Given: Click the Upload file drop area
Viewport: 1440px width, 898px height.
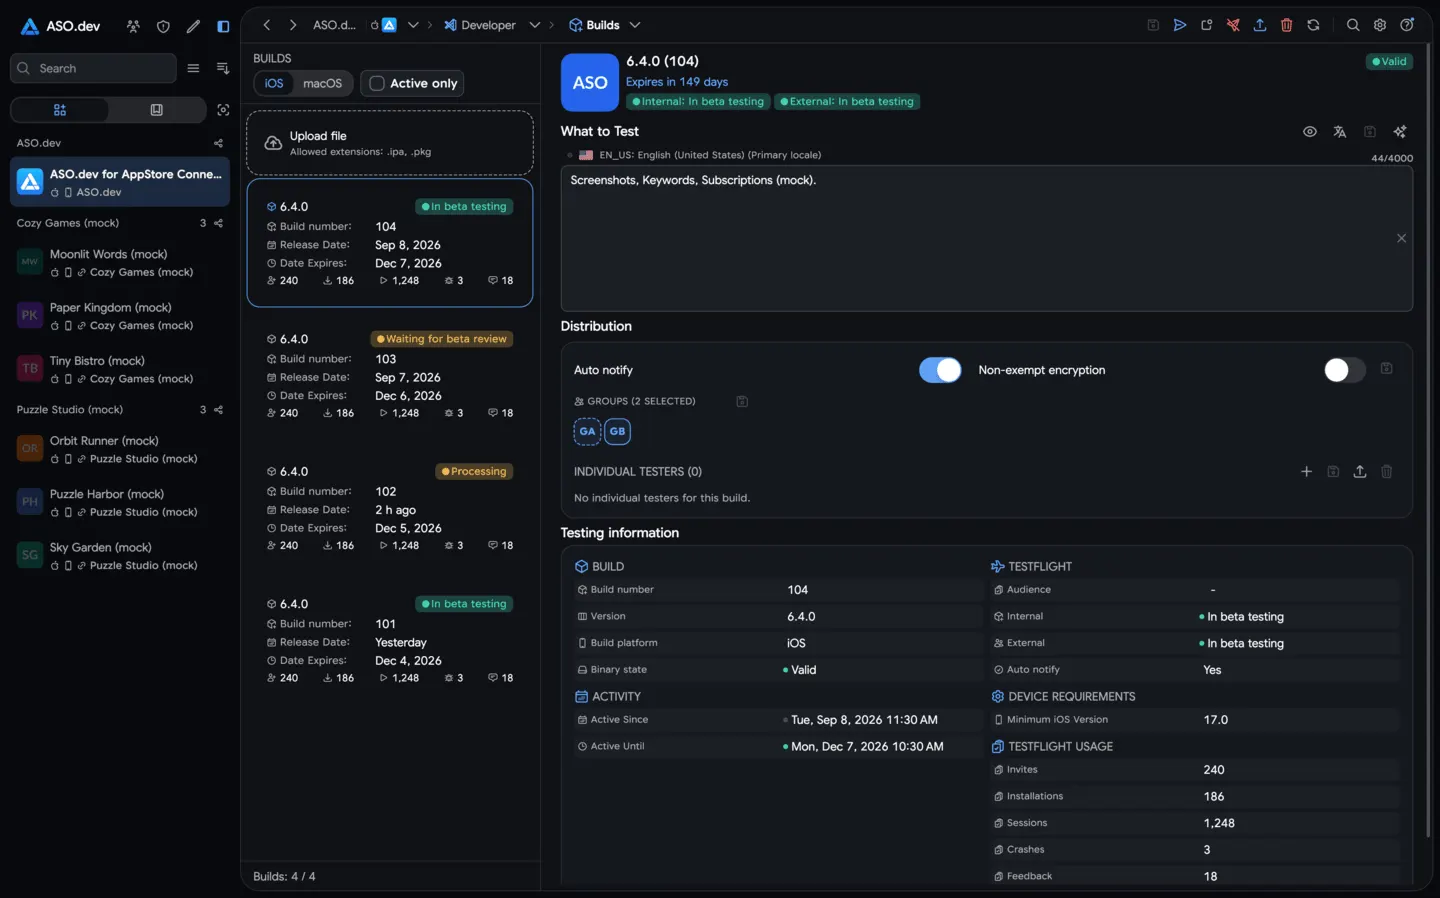Looking at the screenshot, I should tap(390, 143).
